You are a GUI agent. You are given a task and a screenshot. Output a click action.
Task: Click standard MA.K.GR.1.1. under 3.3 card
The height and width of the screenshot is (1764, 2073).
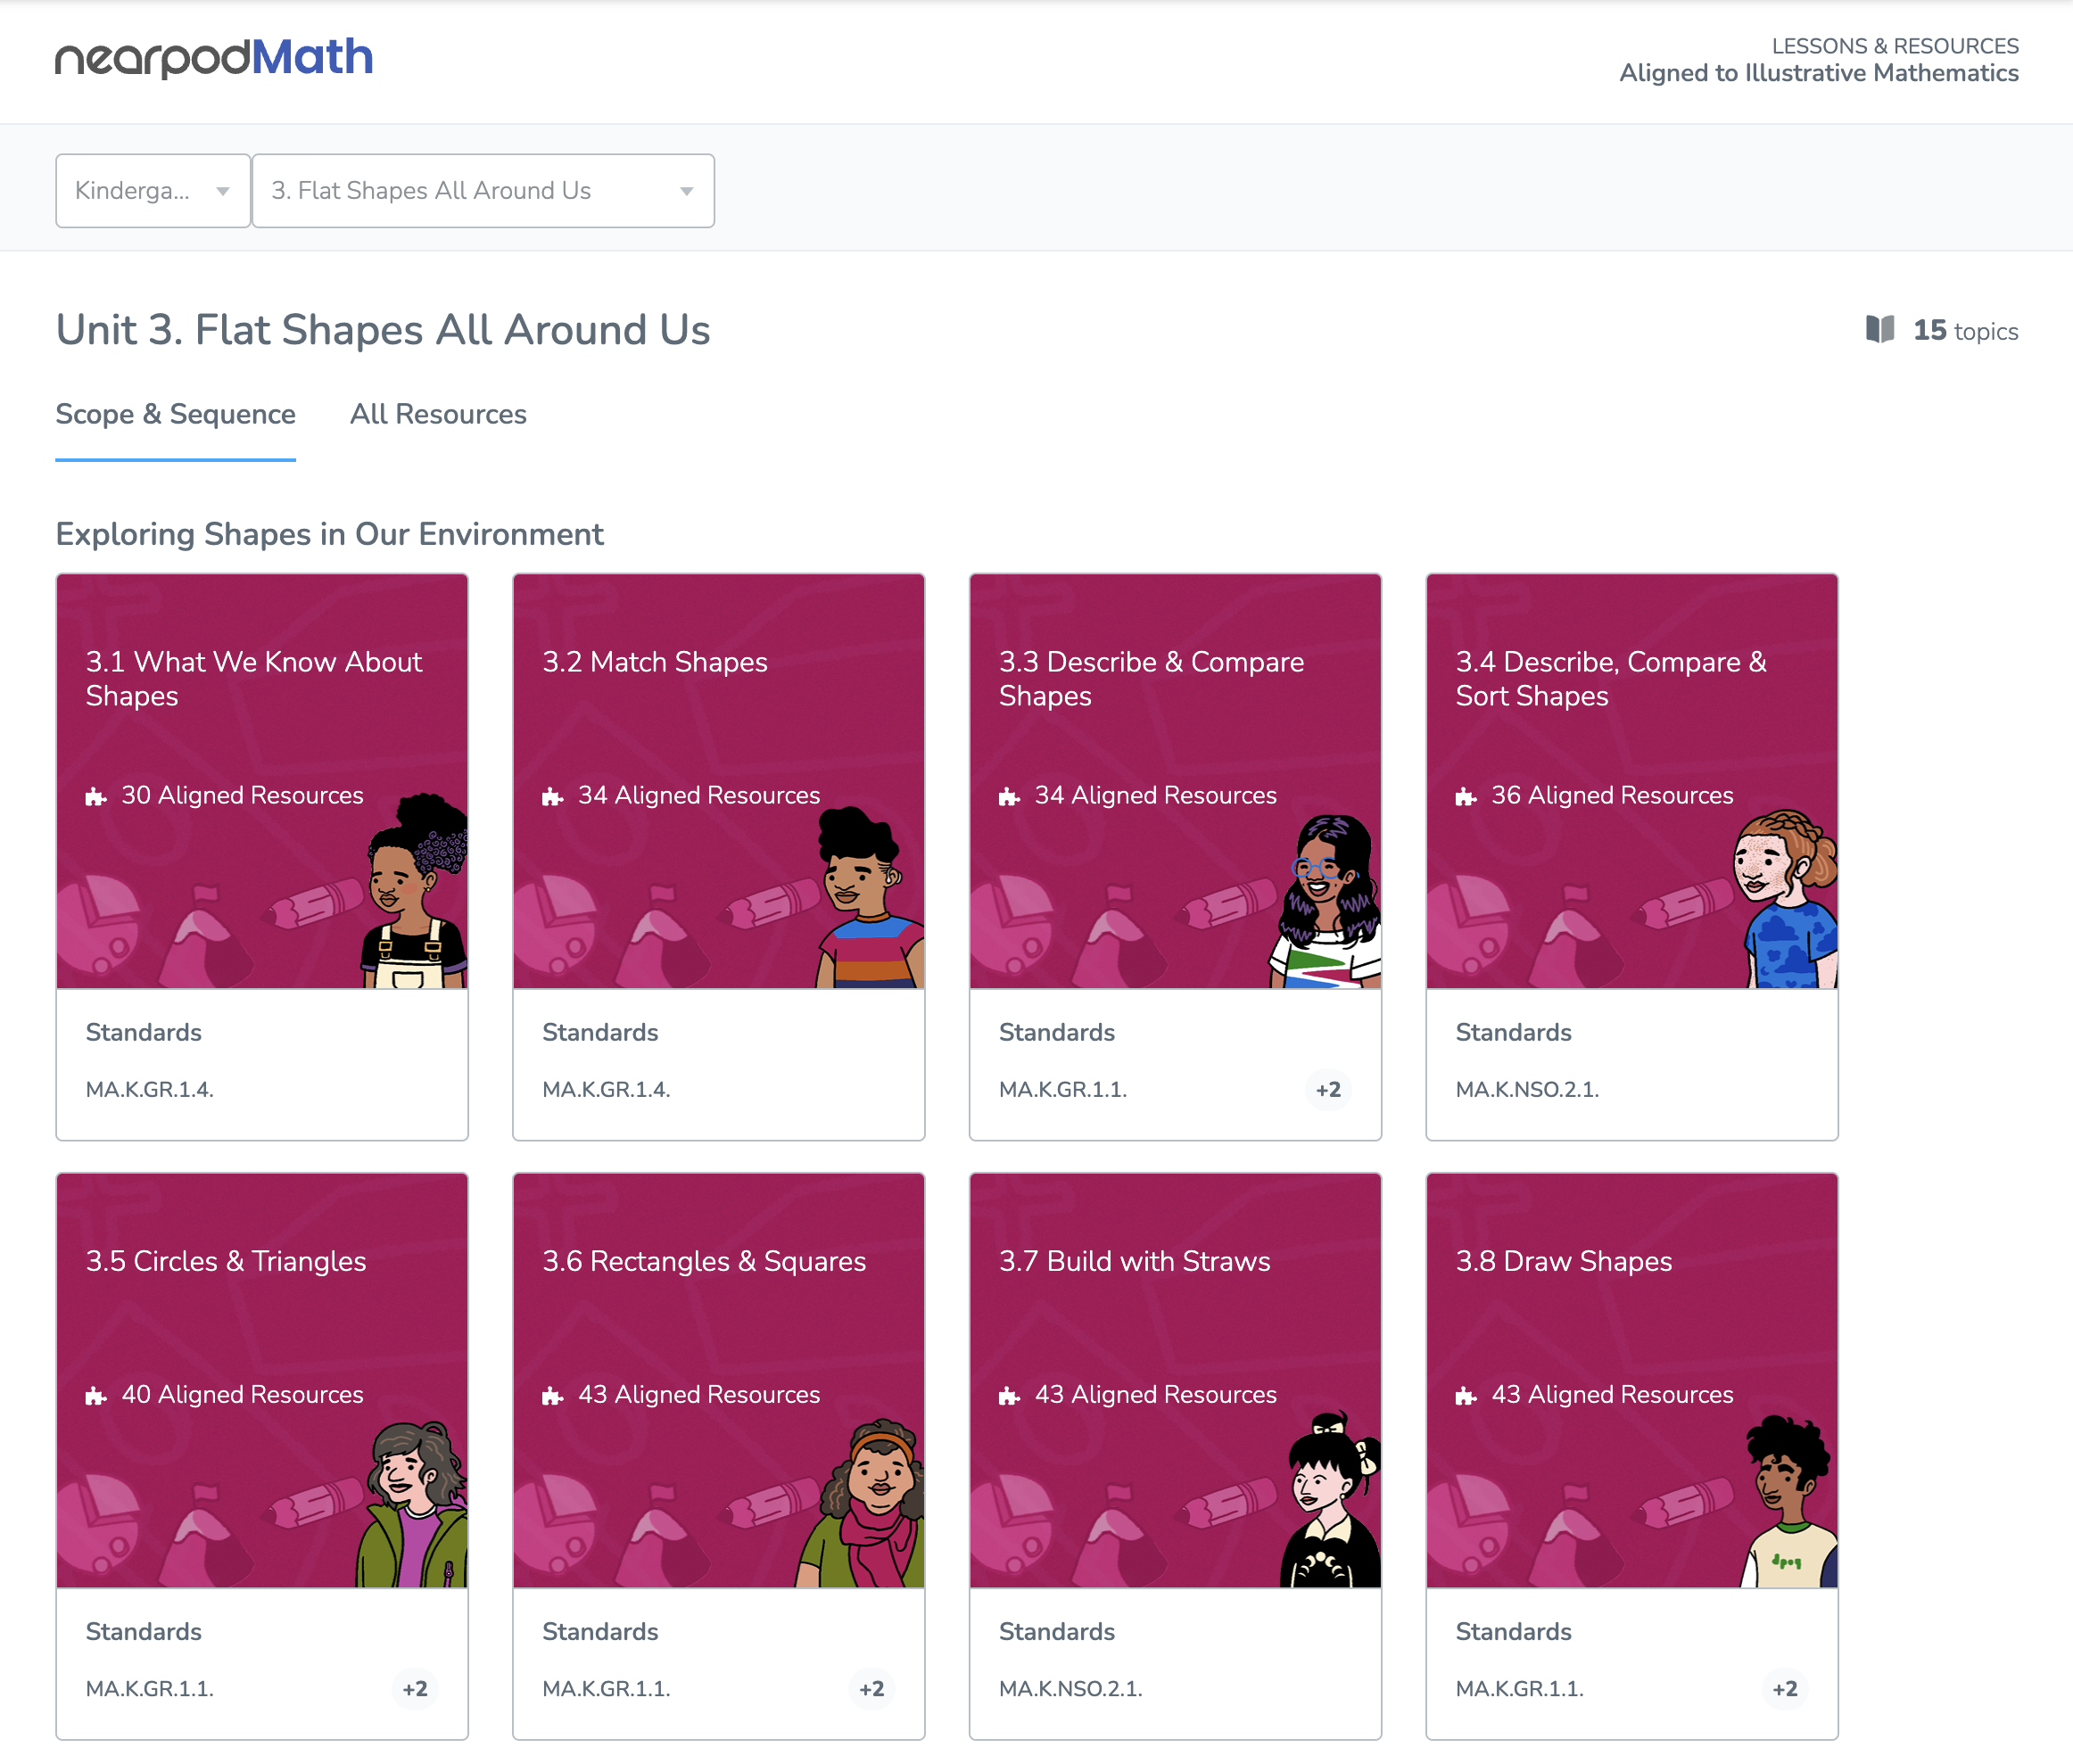[x=1063, y=1089]
